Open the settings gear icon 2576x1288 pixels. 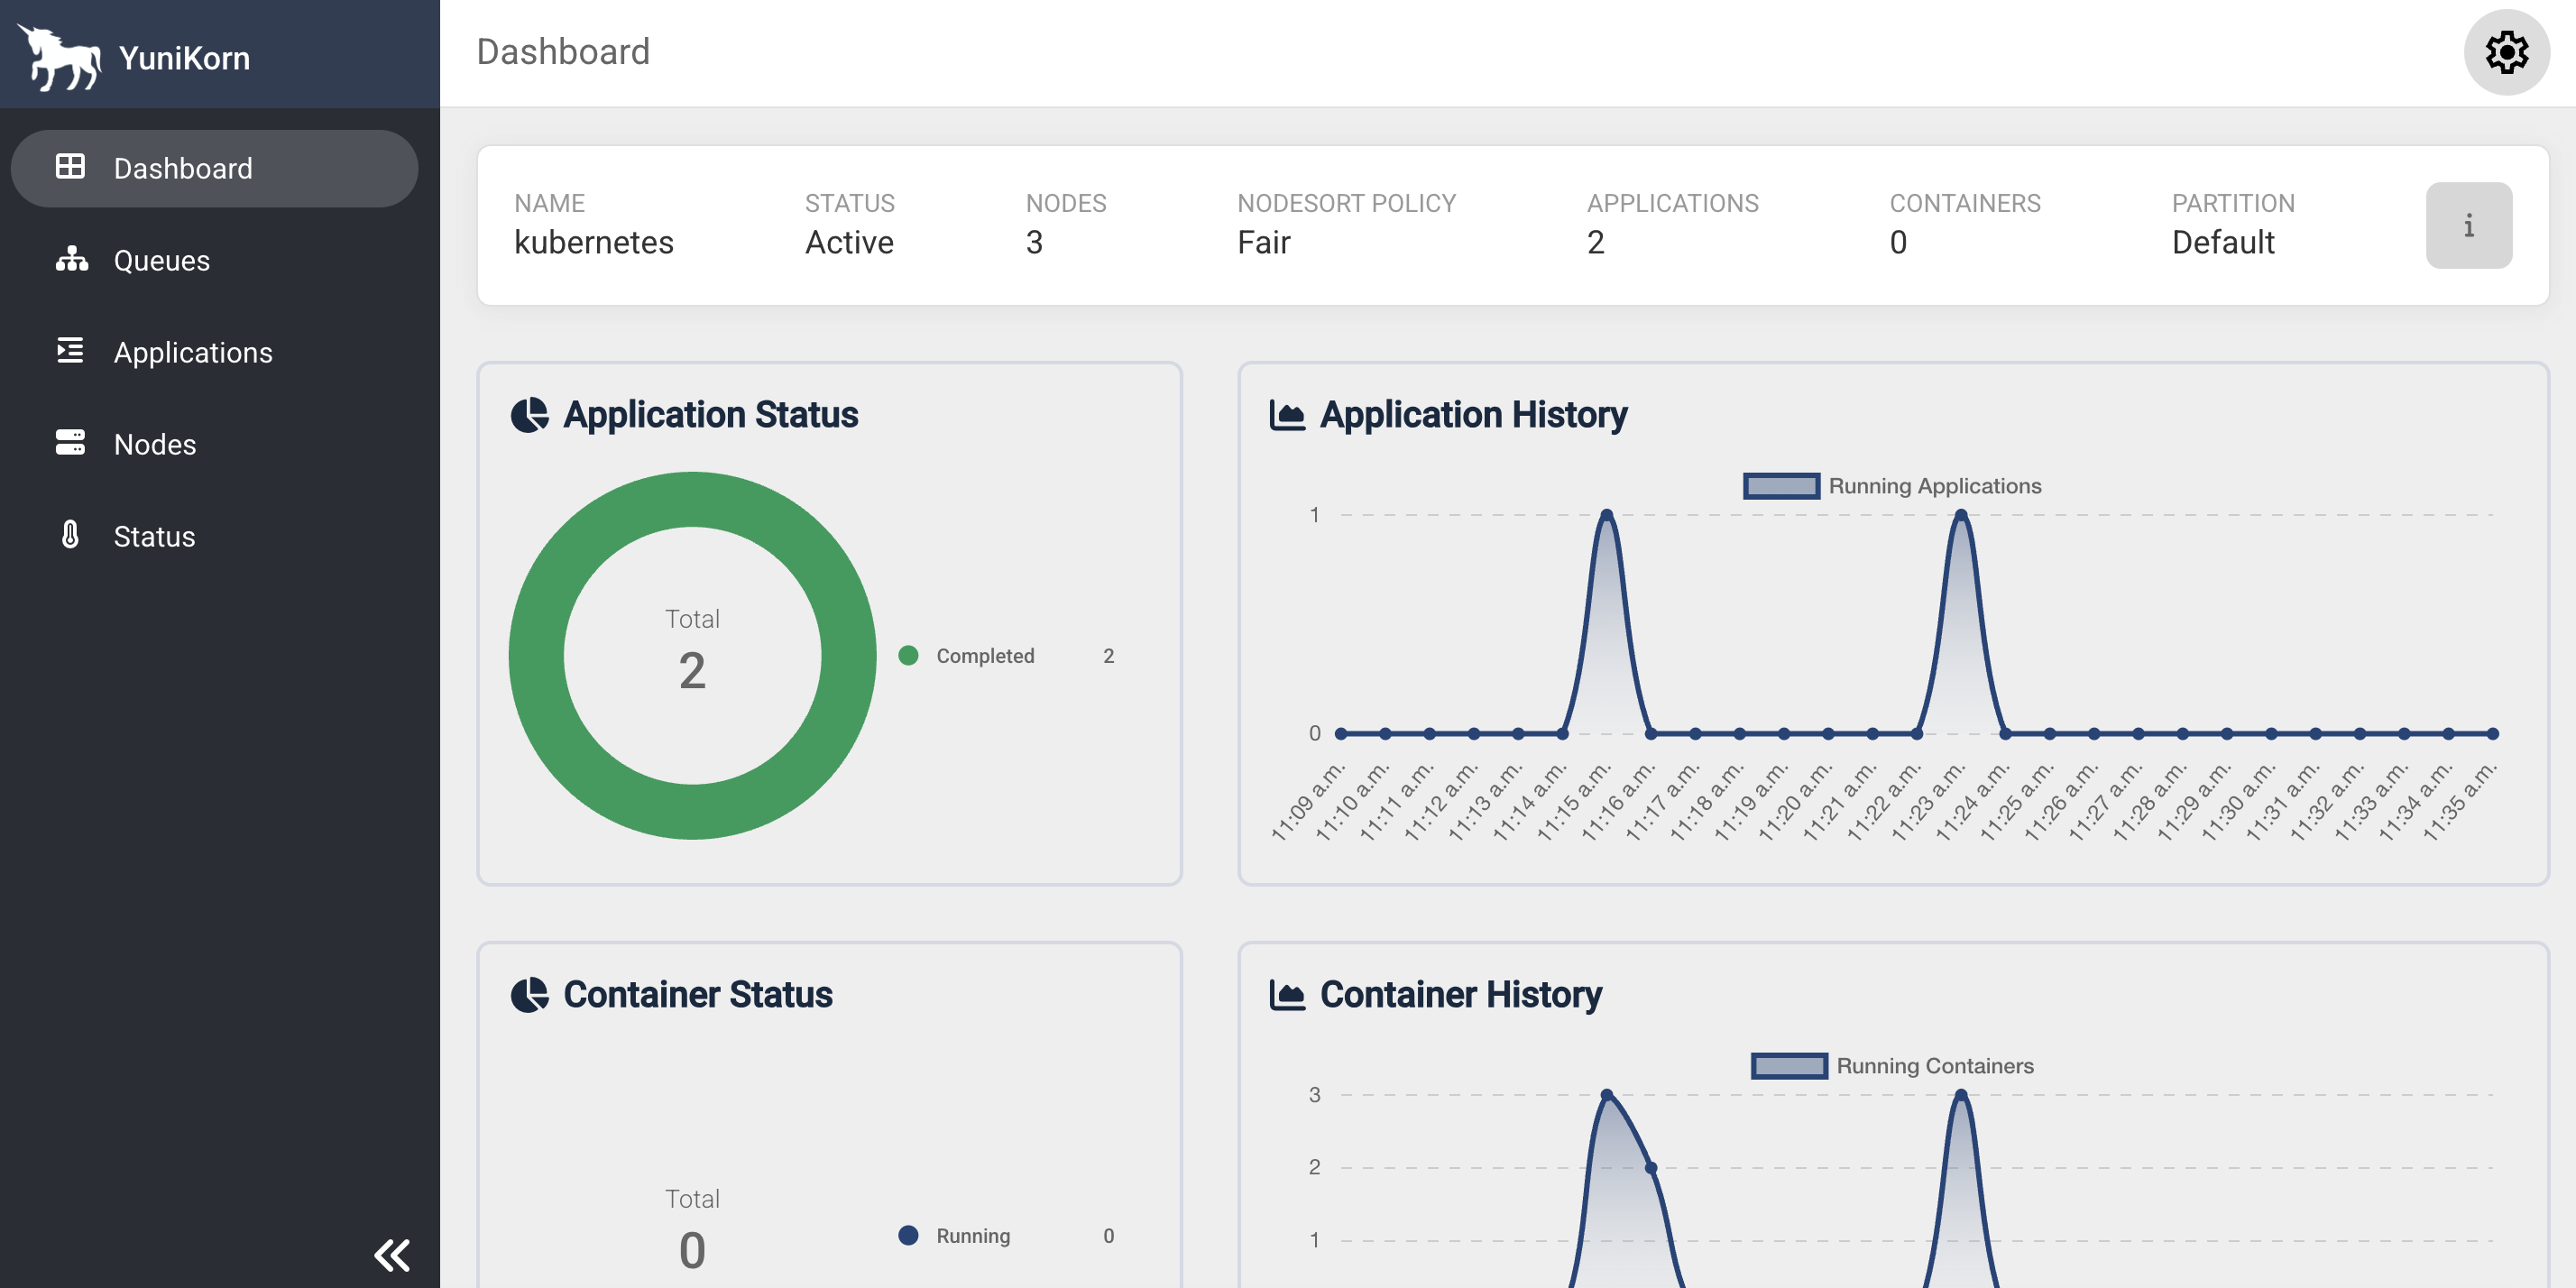pyautogui.click(x=2506, y=52)
